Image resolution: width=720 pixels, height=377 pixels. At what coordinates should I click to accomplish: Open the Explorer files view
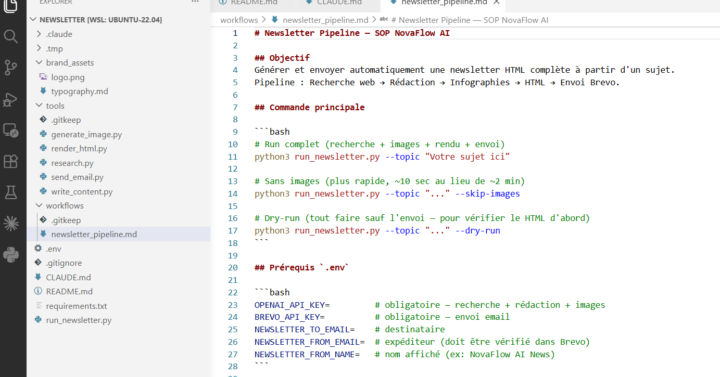[11, 6]
